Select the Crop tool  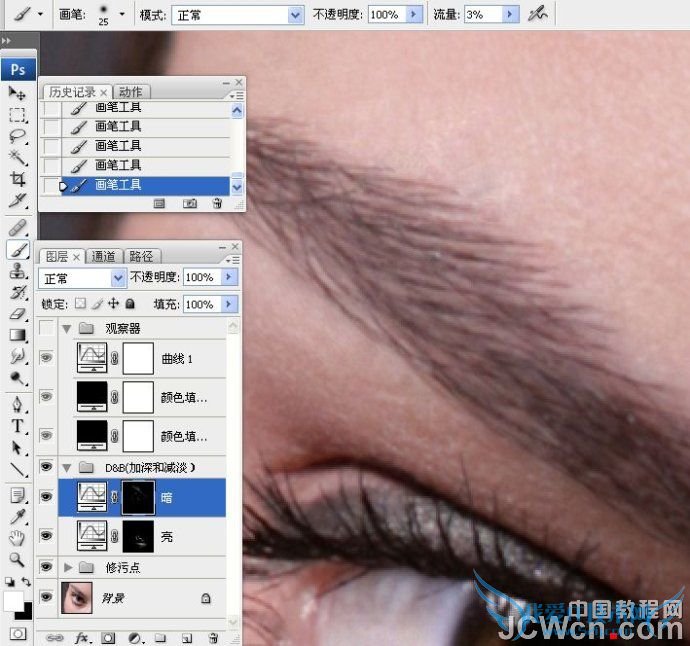(17, 180)
